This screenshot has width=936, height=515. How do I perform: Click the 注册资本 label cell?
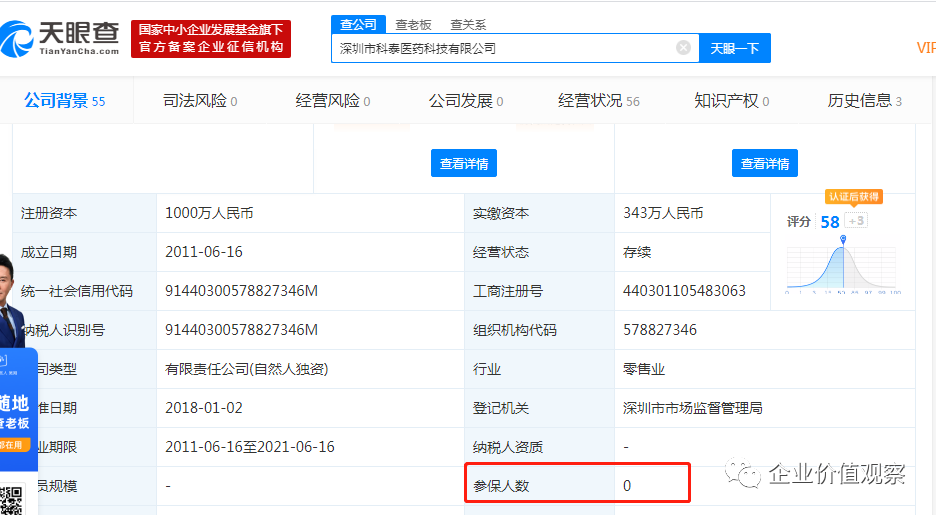coord(85,213)
